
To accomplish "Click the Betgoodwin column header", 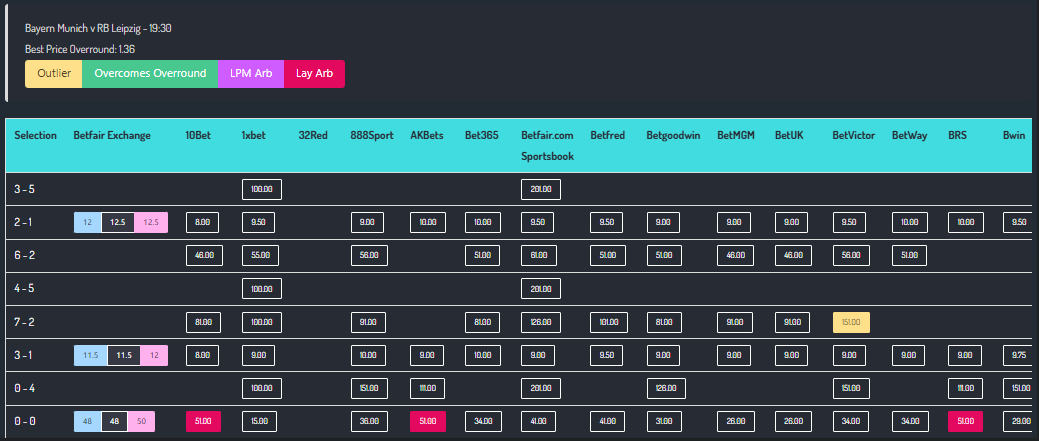I will [673, 136].
